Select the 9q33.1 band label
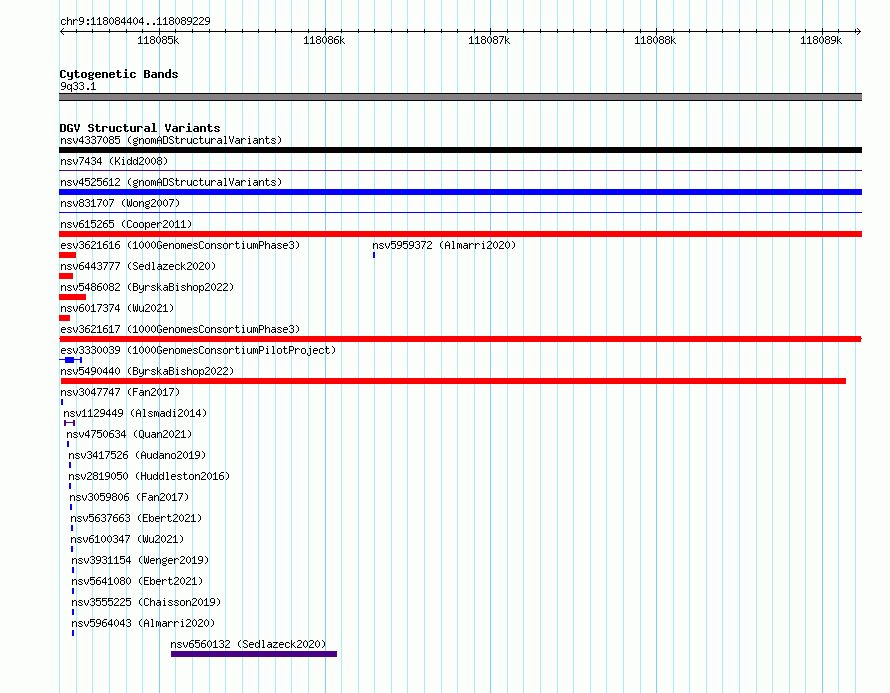890x693 pixels. point(78,86)
